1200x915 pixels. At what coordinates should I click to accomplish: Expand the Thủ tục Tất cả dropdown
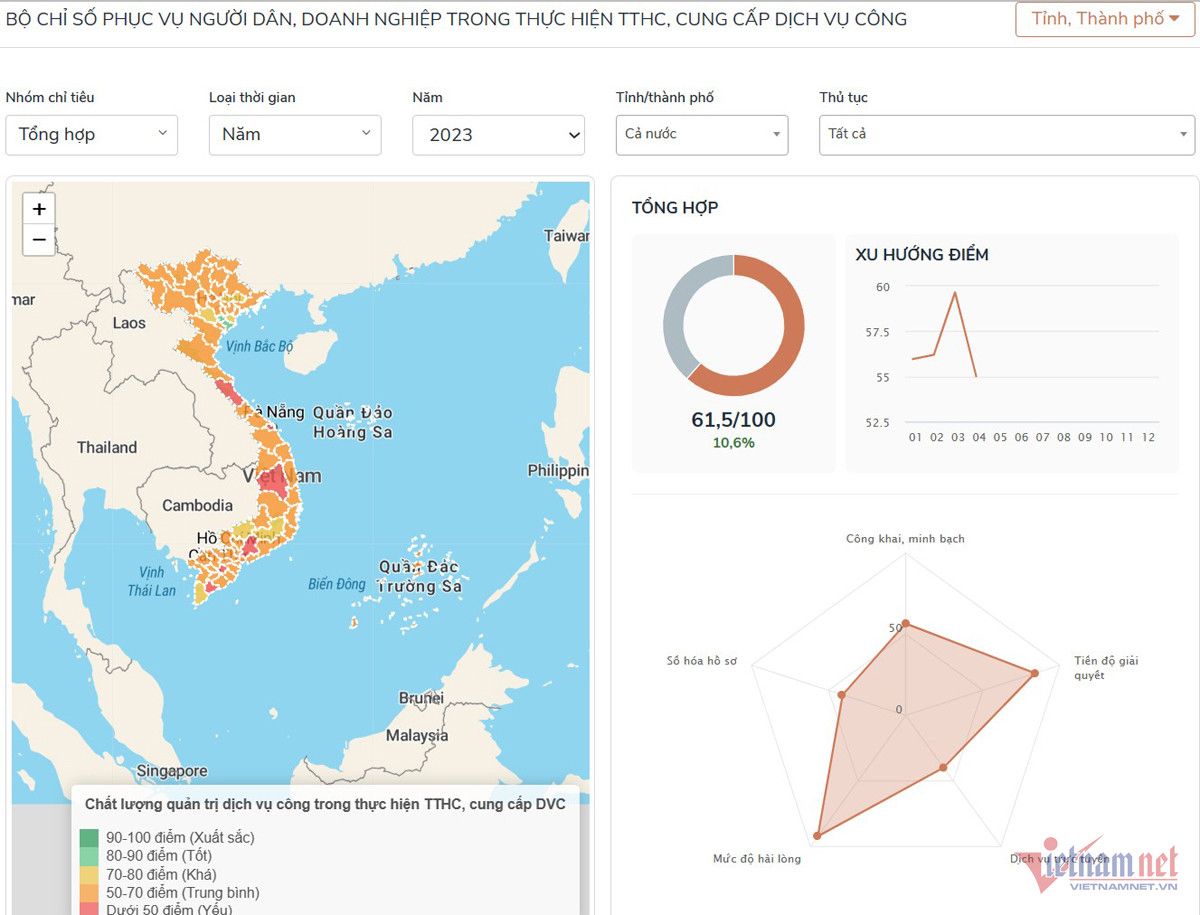(x=1006, y=135)
